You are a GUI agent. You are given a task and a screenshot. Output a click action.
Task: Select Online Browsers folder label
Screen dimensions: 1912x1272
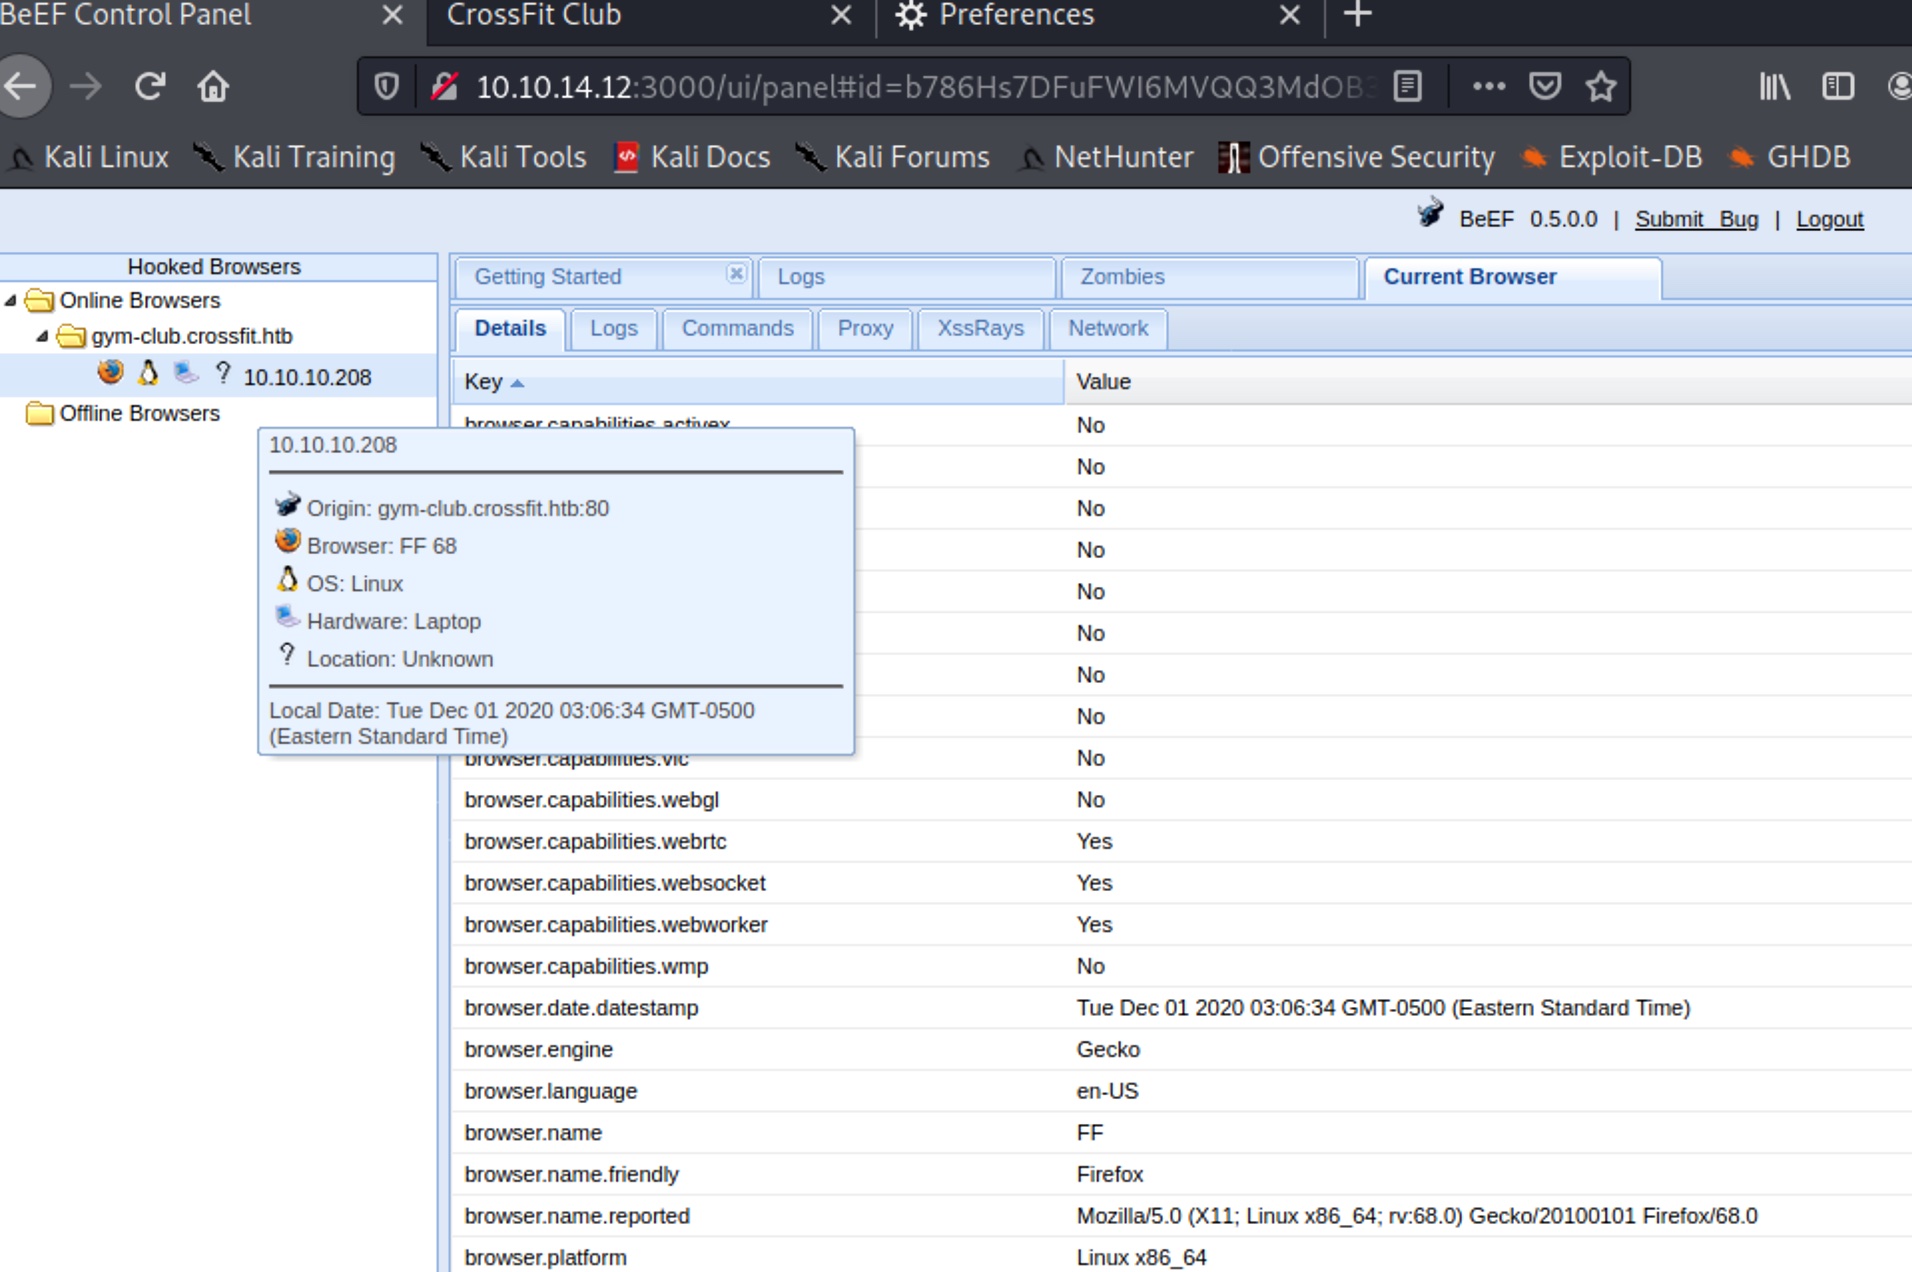[x=140, y=300]
